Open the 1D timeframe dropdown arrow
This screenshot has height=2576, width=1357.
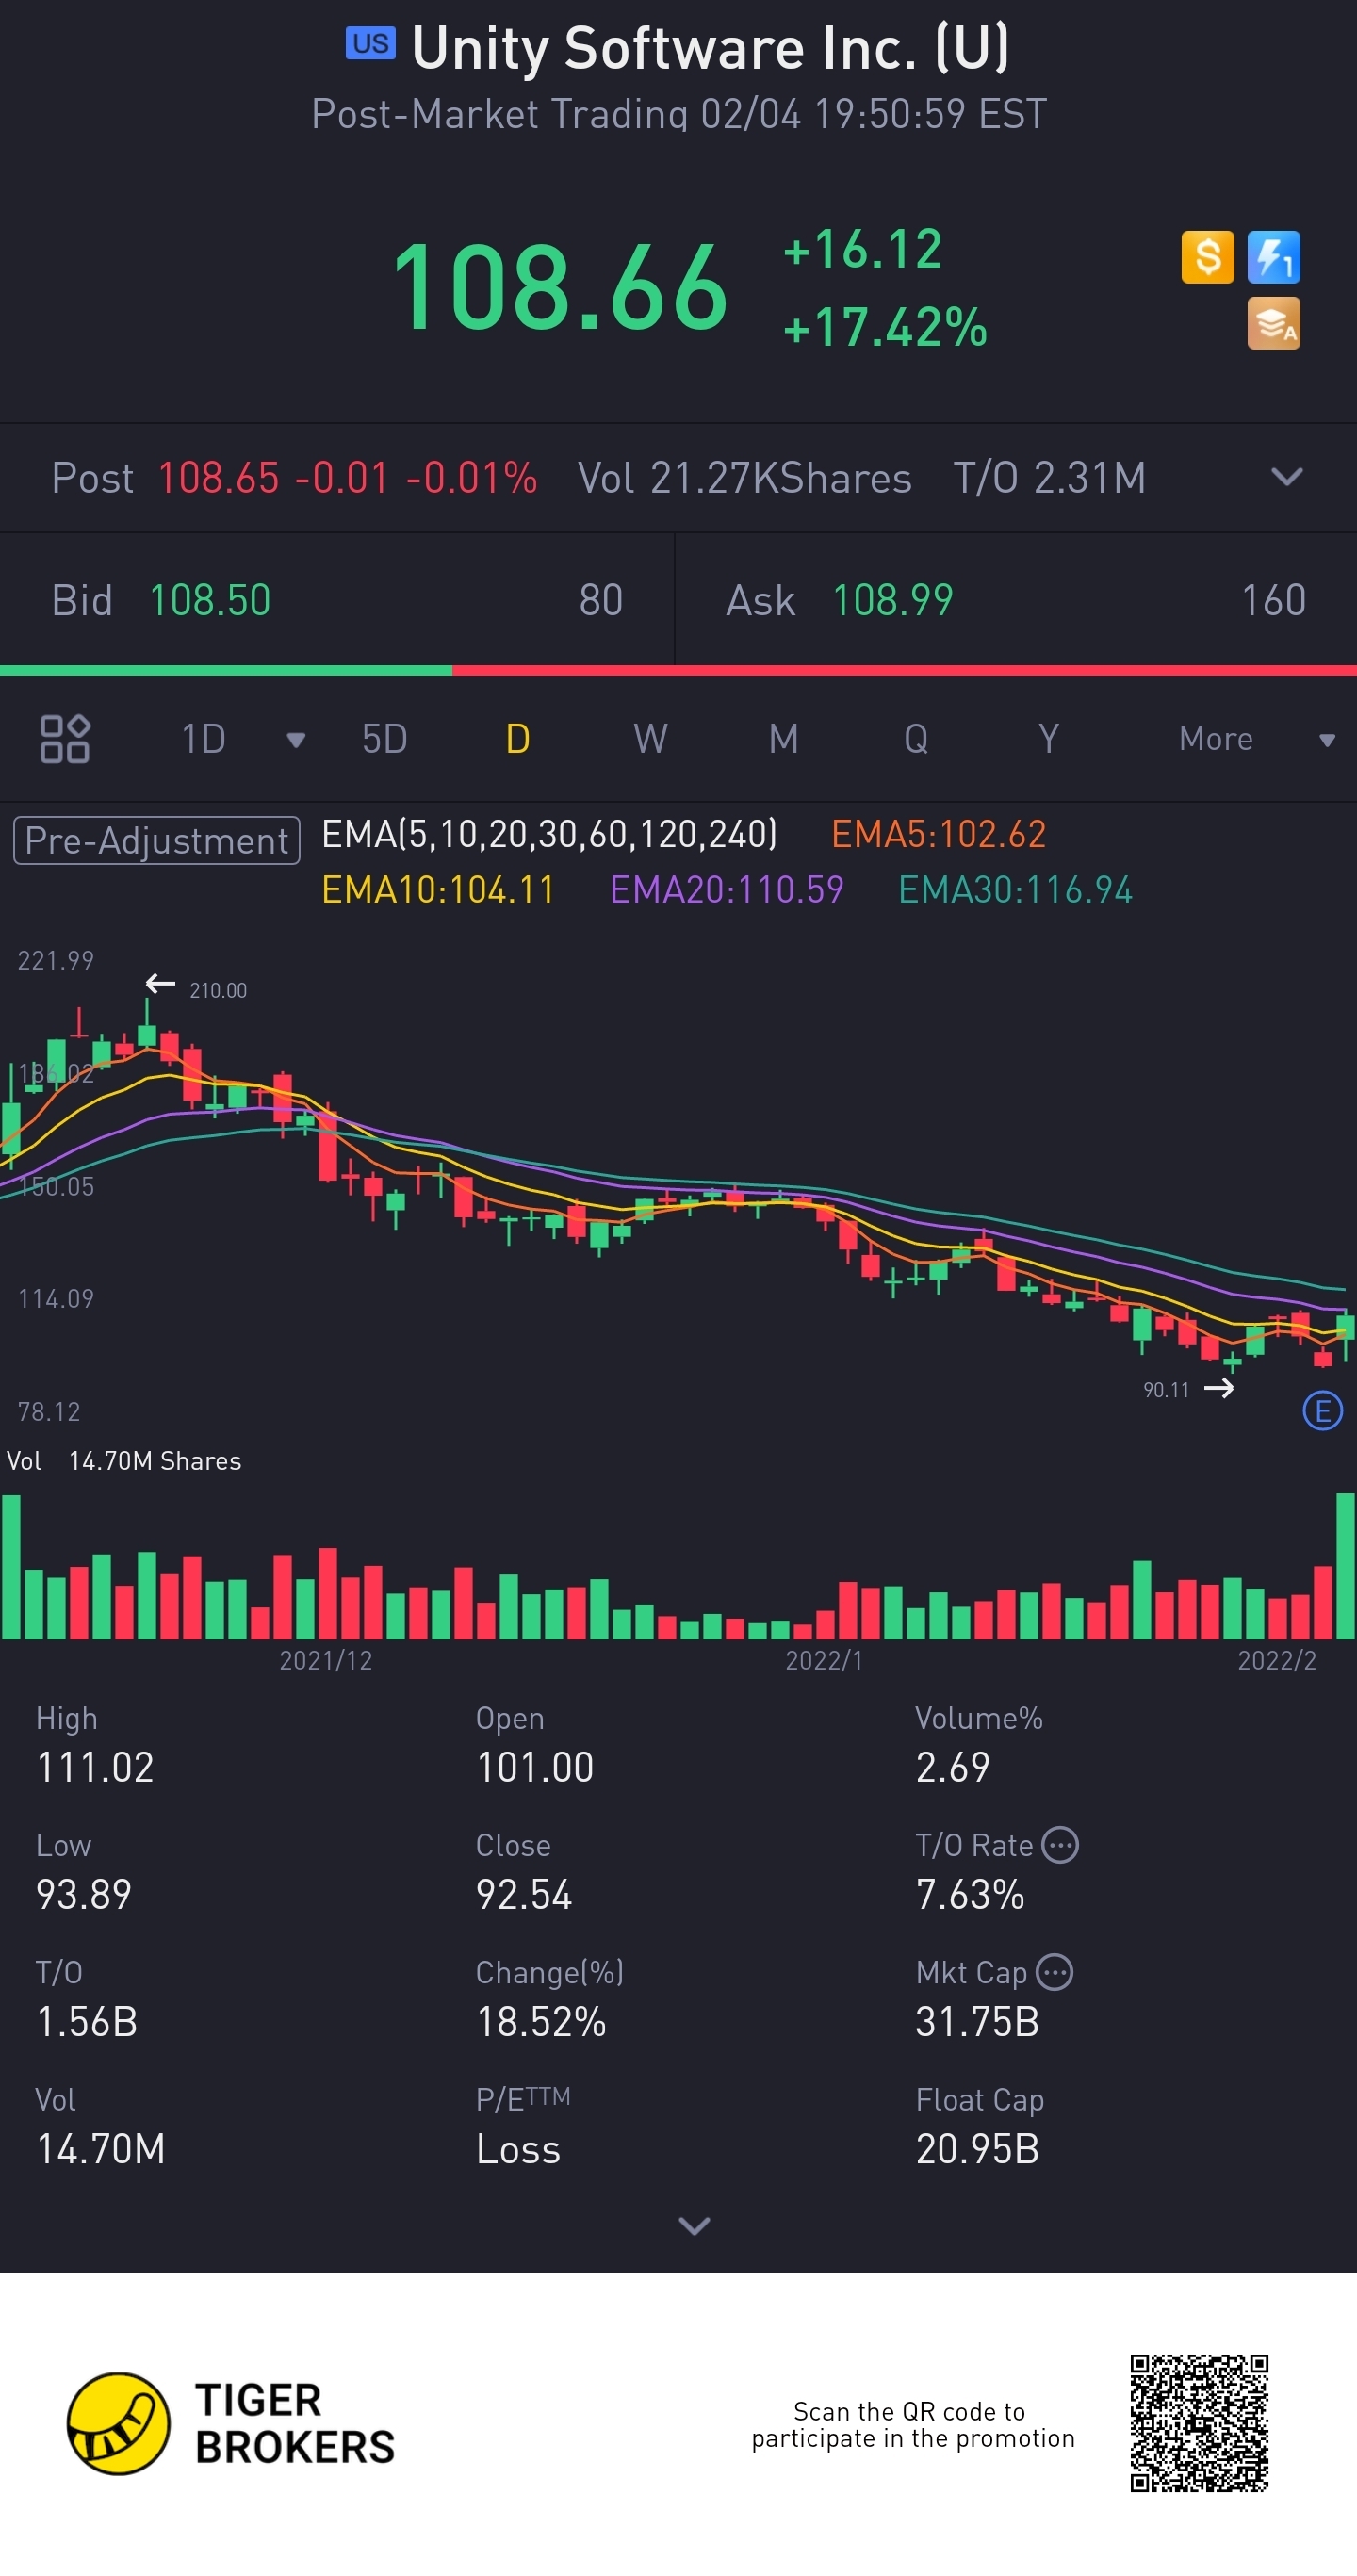point(295,740)
